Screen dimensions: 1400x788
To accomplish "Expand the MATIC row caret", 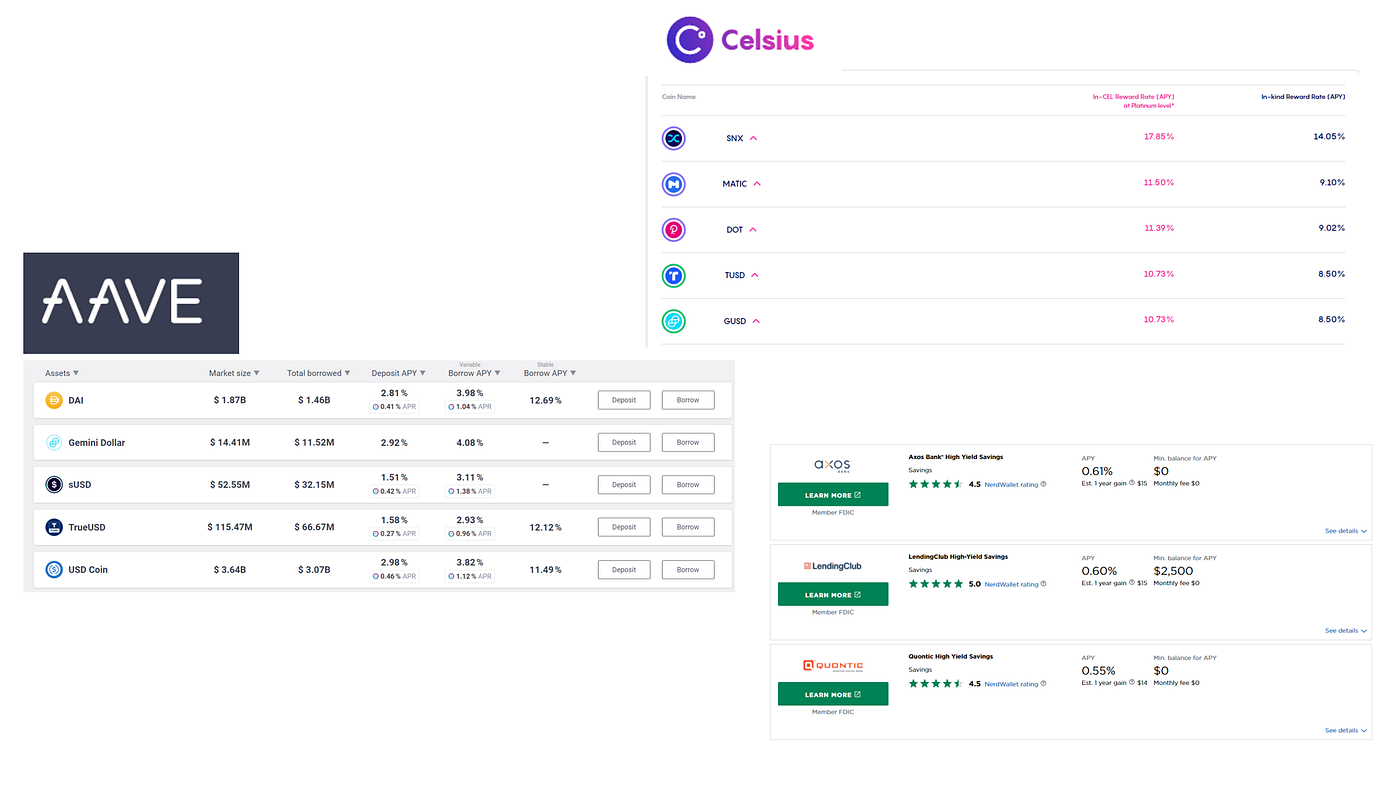I will click(x=757, y=184).
